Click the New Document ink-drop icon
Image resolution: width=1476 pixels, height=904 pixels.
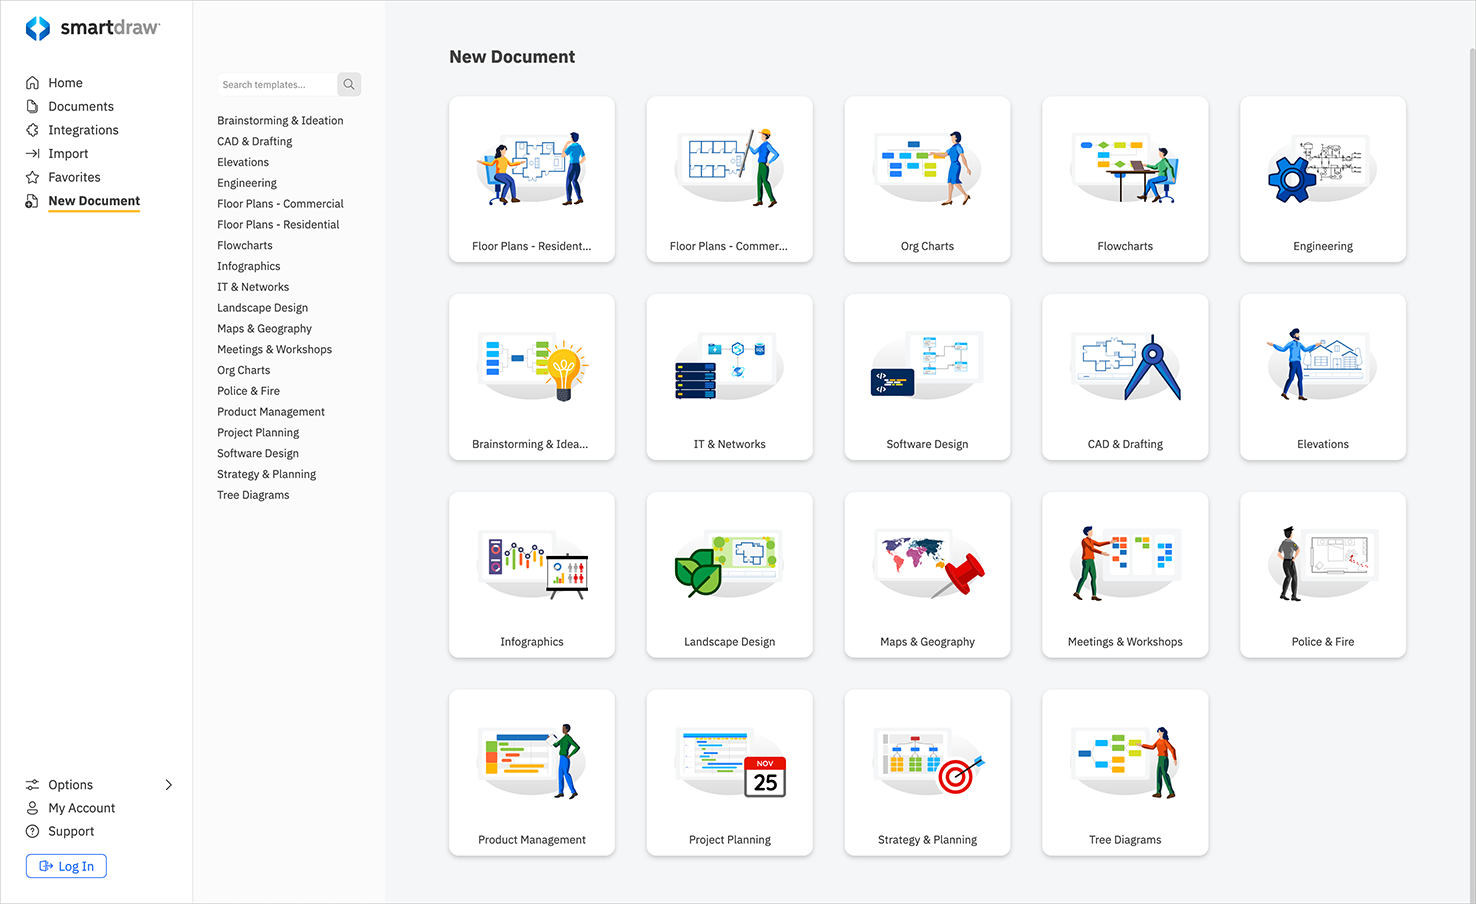[x=31, y=200]
